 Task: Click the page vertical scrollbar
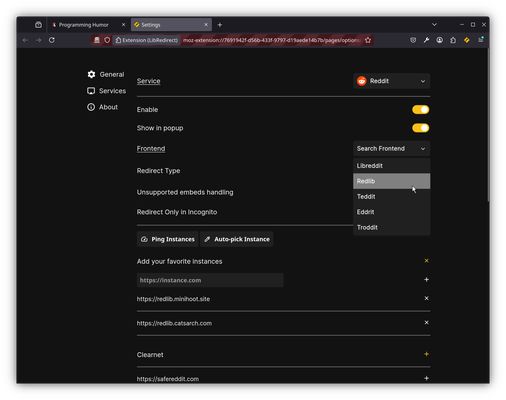click(488, 125)
